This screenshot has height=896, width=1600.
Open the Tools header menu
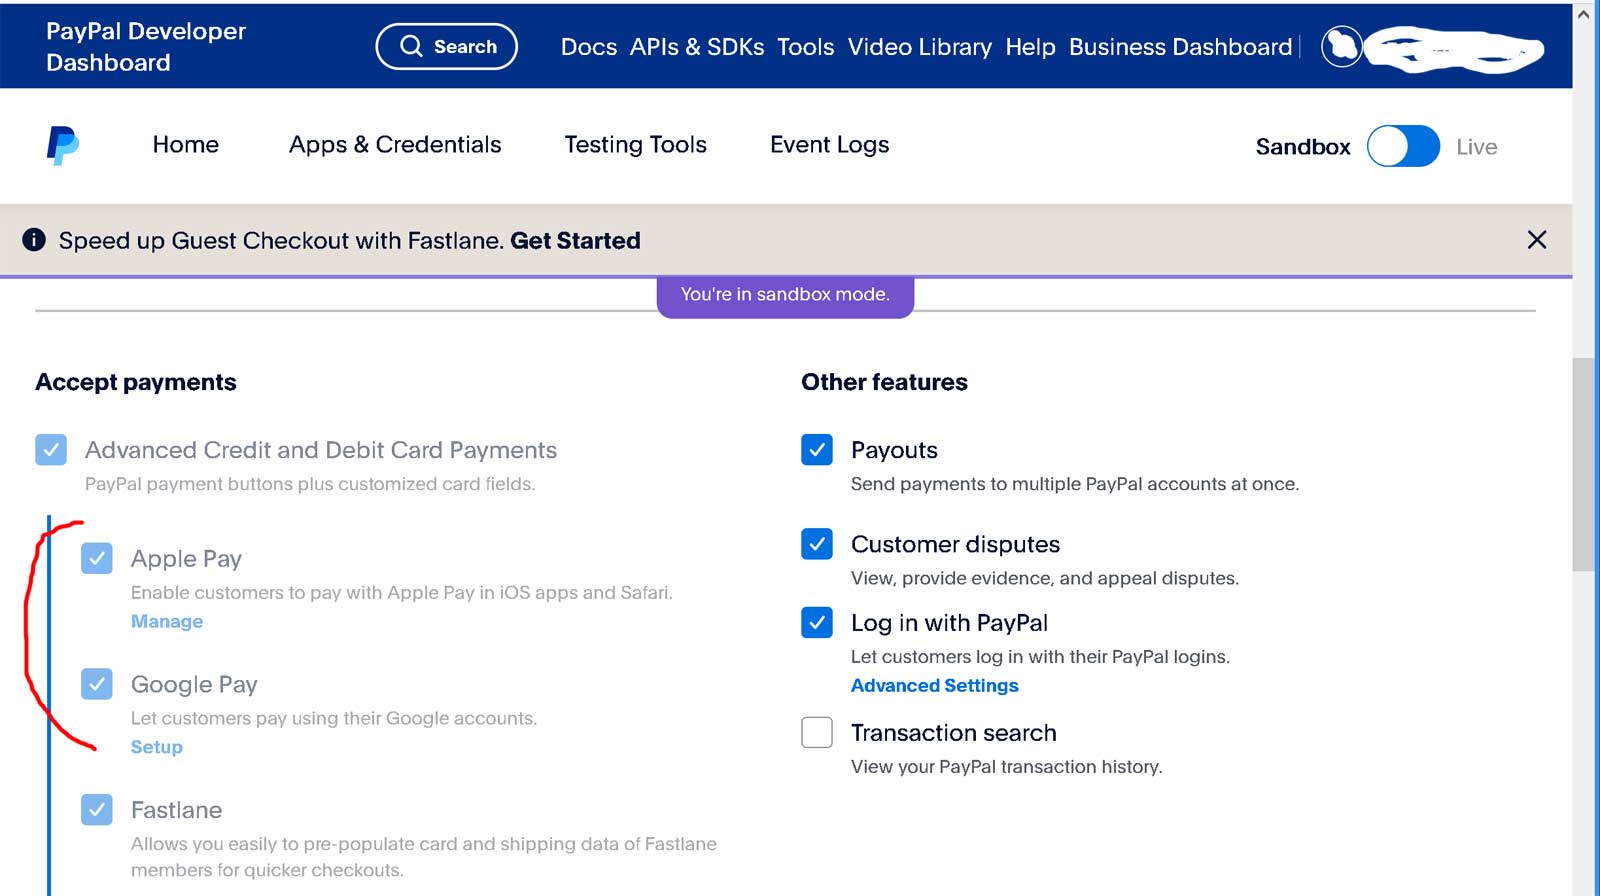pos(805,47)
